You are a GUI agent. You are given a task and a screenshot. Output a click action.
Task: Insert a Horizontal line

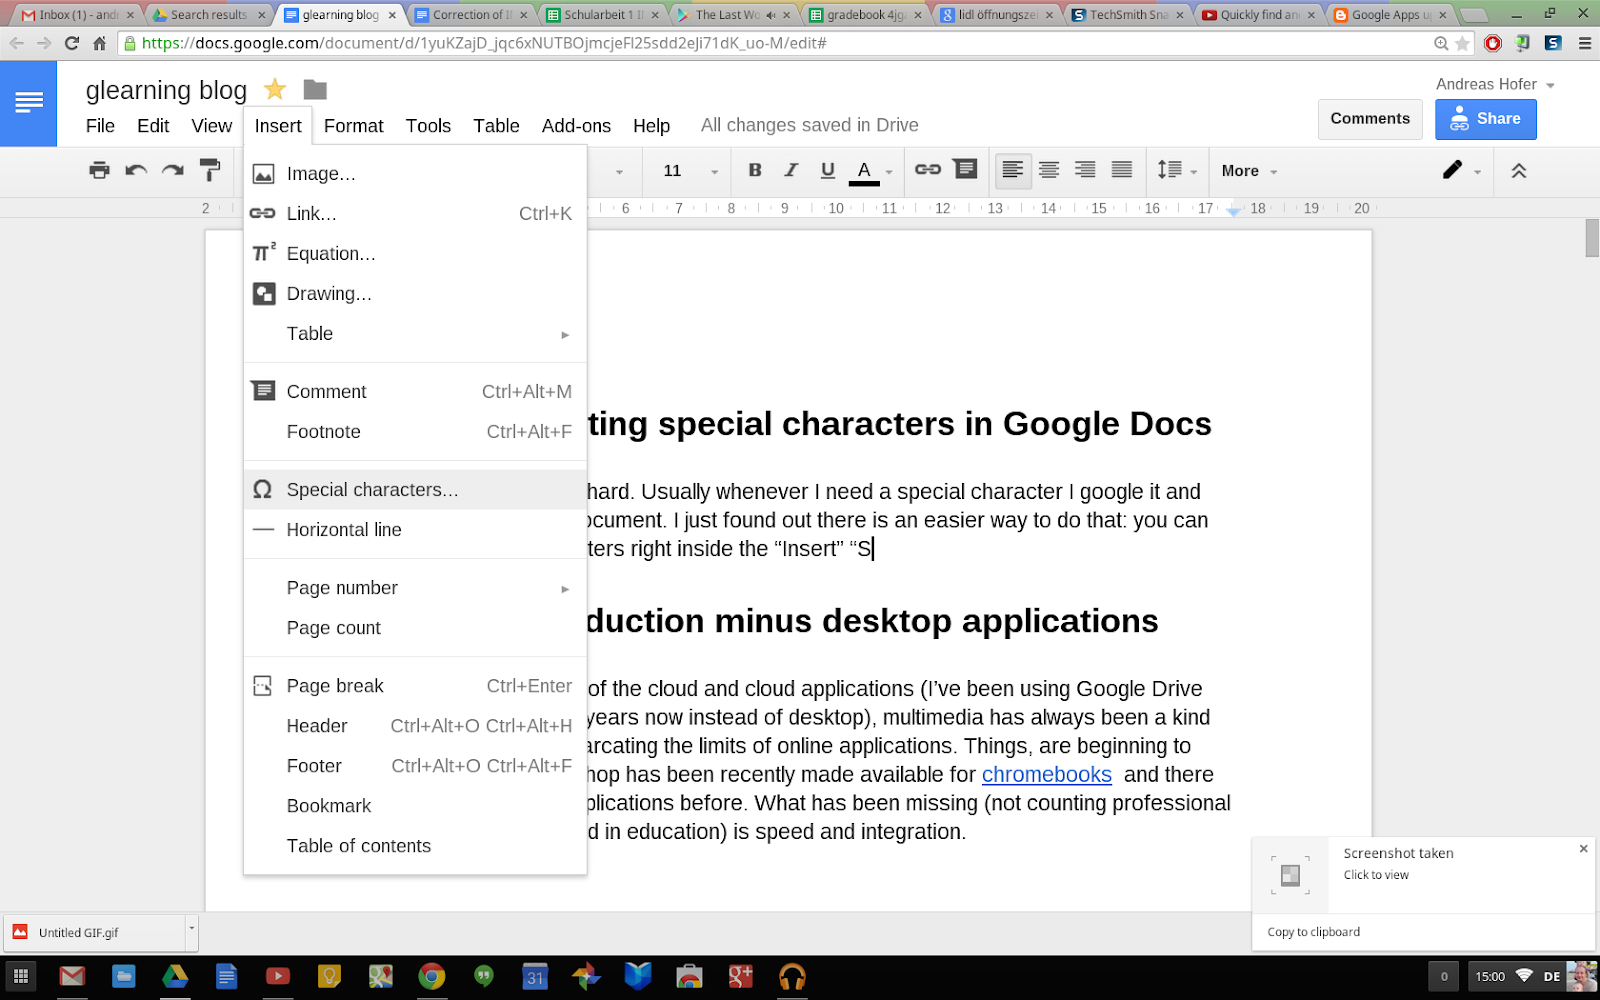coord(415,530)
